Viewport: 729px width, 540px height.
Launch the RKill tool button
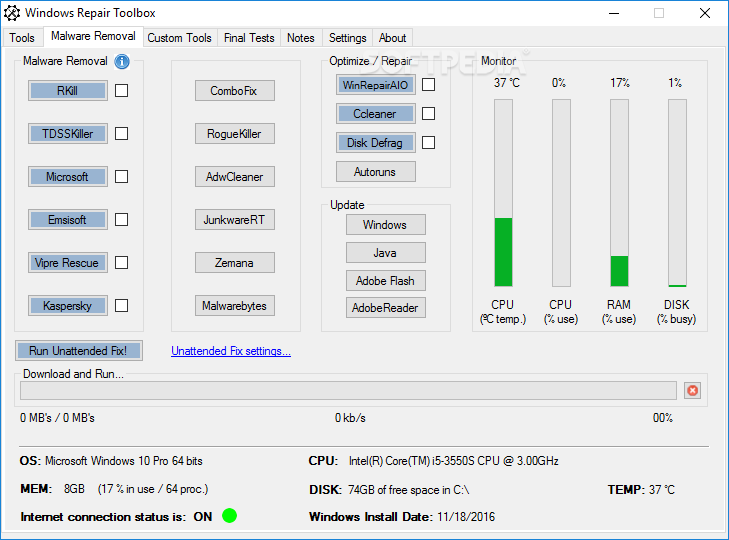(x=68, y=90)
